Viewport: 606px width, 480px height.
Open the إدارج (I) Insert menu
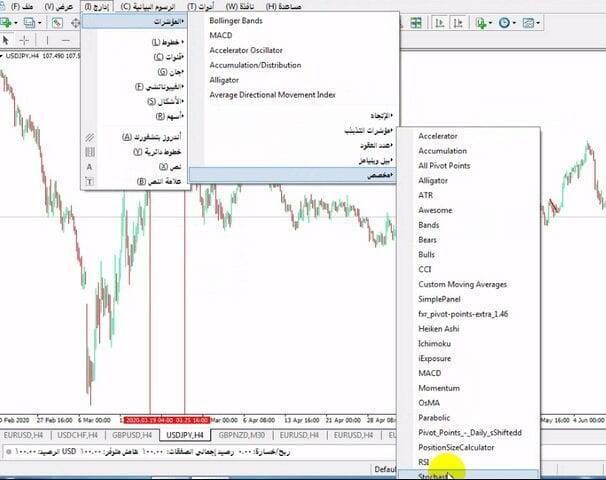click(97, 7)
